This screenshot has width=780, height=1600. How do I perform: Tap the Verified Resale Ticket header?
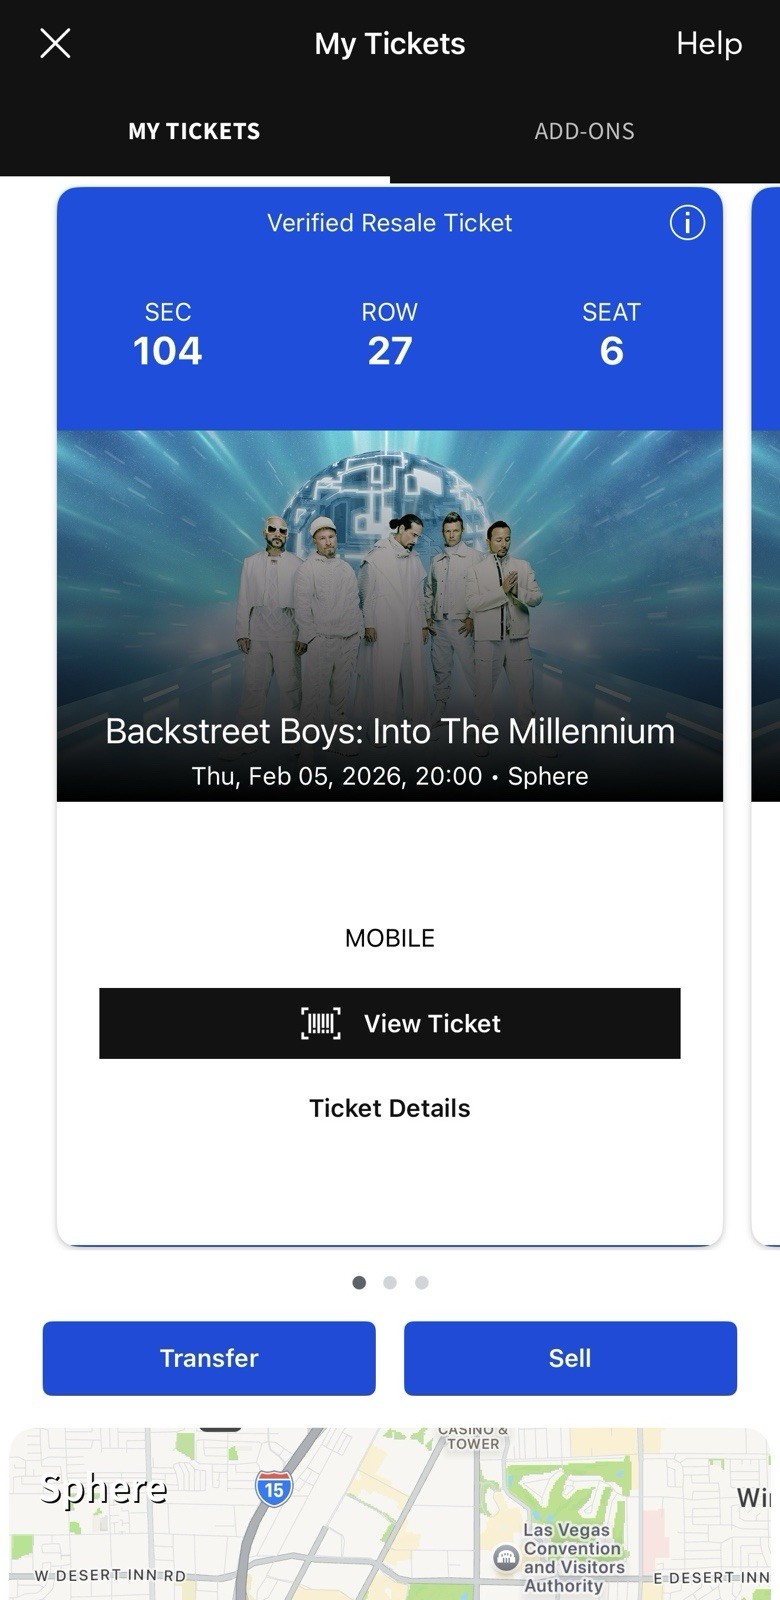coord(389,223)
